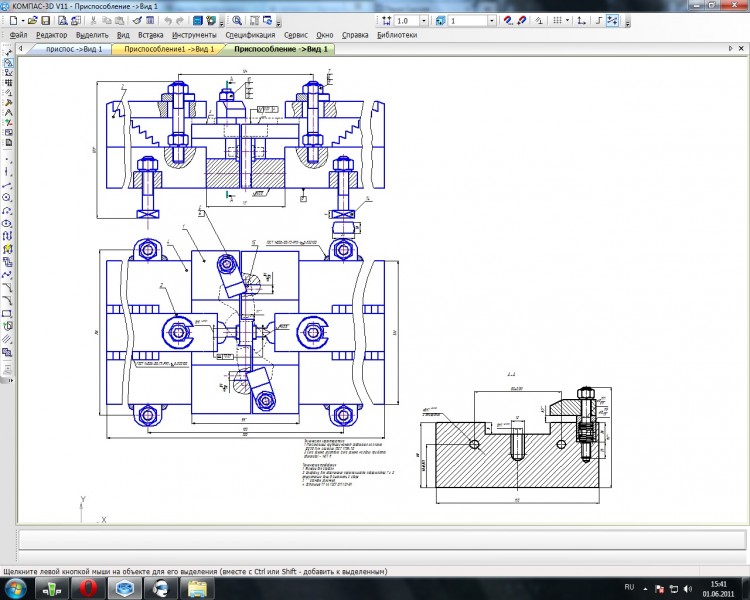Image resolution: width=750 pixels, height=600 pixels.
Task: Save the current drawing
Action: 45,21
